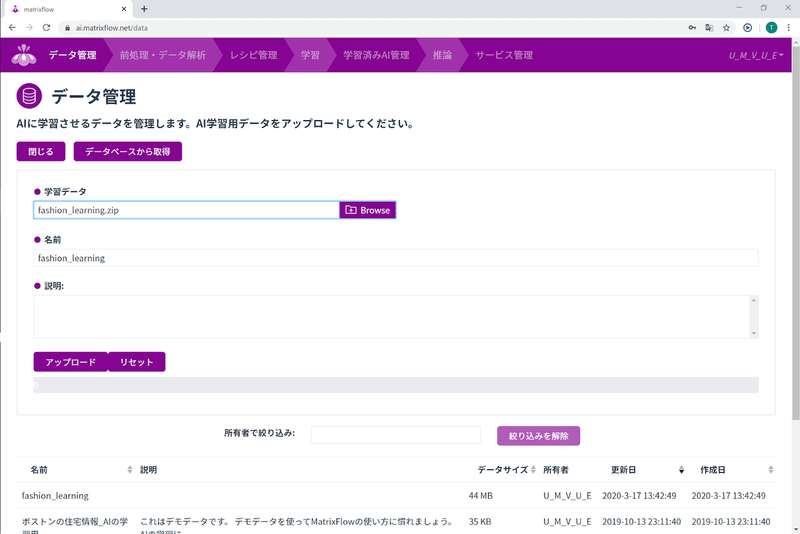
Task: Open the 学習 navigation step
Action: [x=310, y=55]
